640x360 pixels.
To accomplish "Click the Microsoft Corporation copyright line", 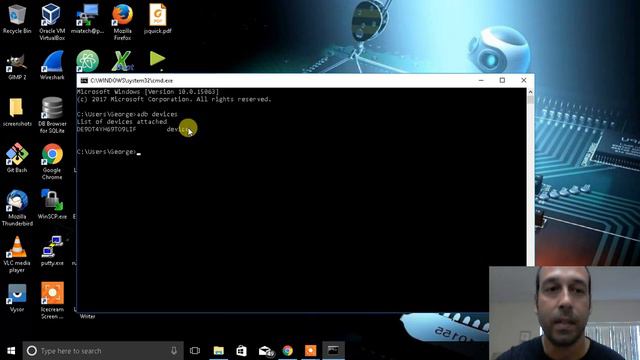I will point(174,99).
